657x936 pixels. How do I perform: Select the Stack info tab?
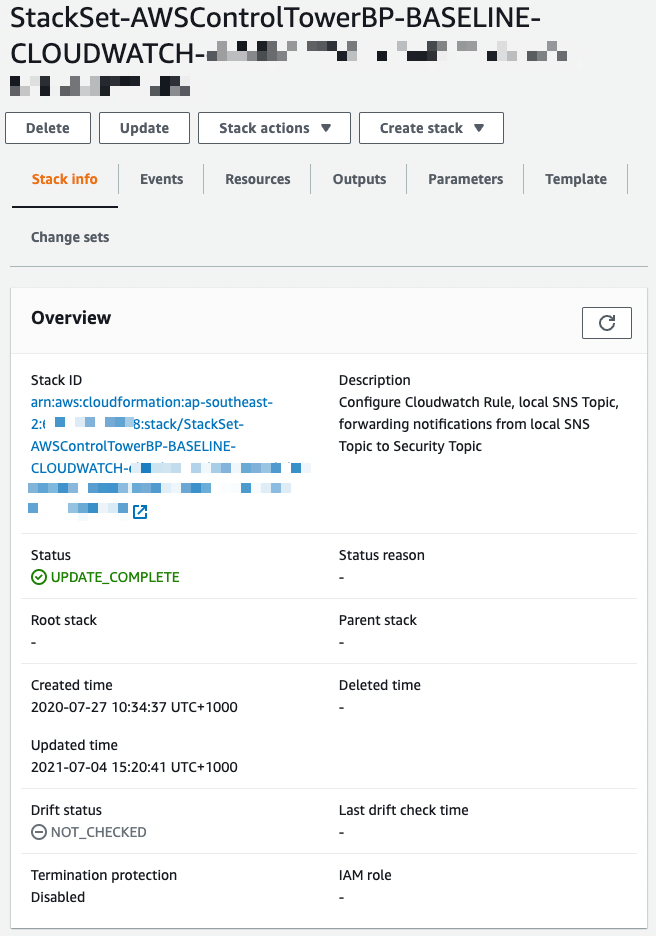coord(65,179)
